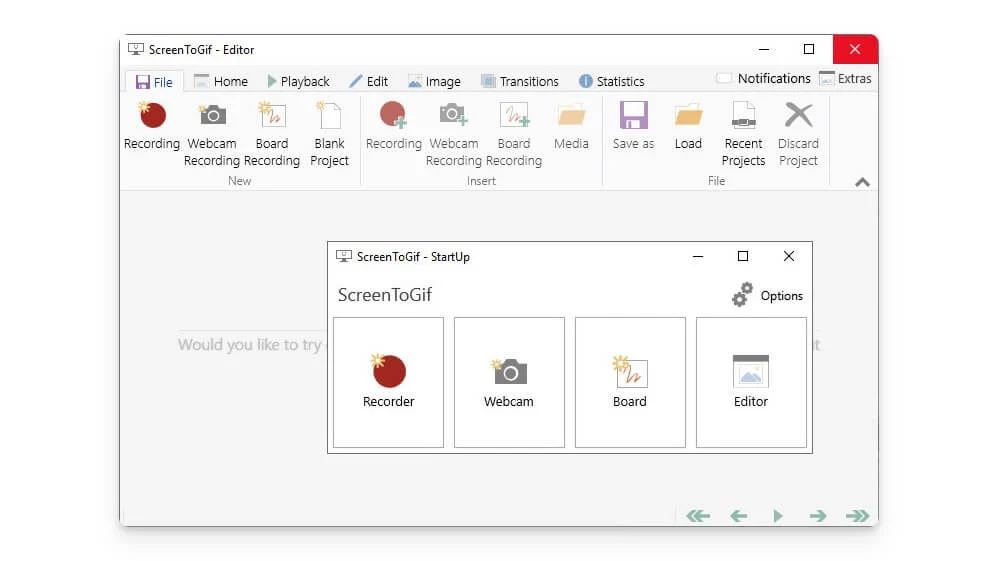Minimize the StartUp window
998x561 pixels.
698,257
